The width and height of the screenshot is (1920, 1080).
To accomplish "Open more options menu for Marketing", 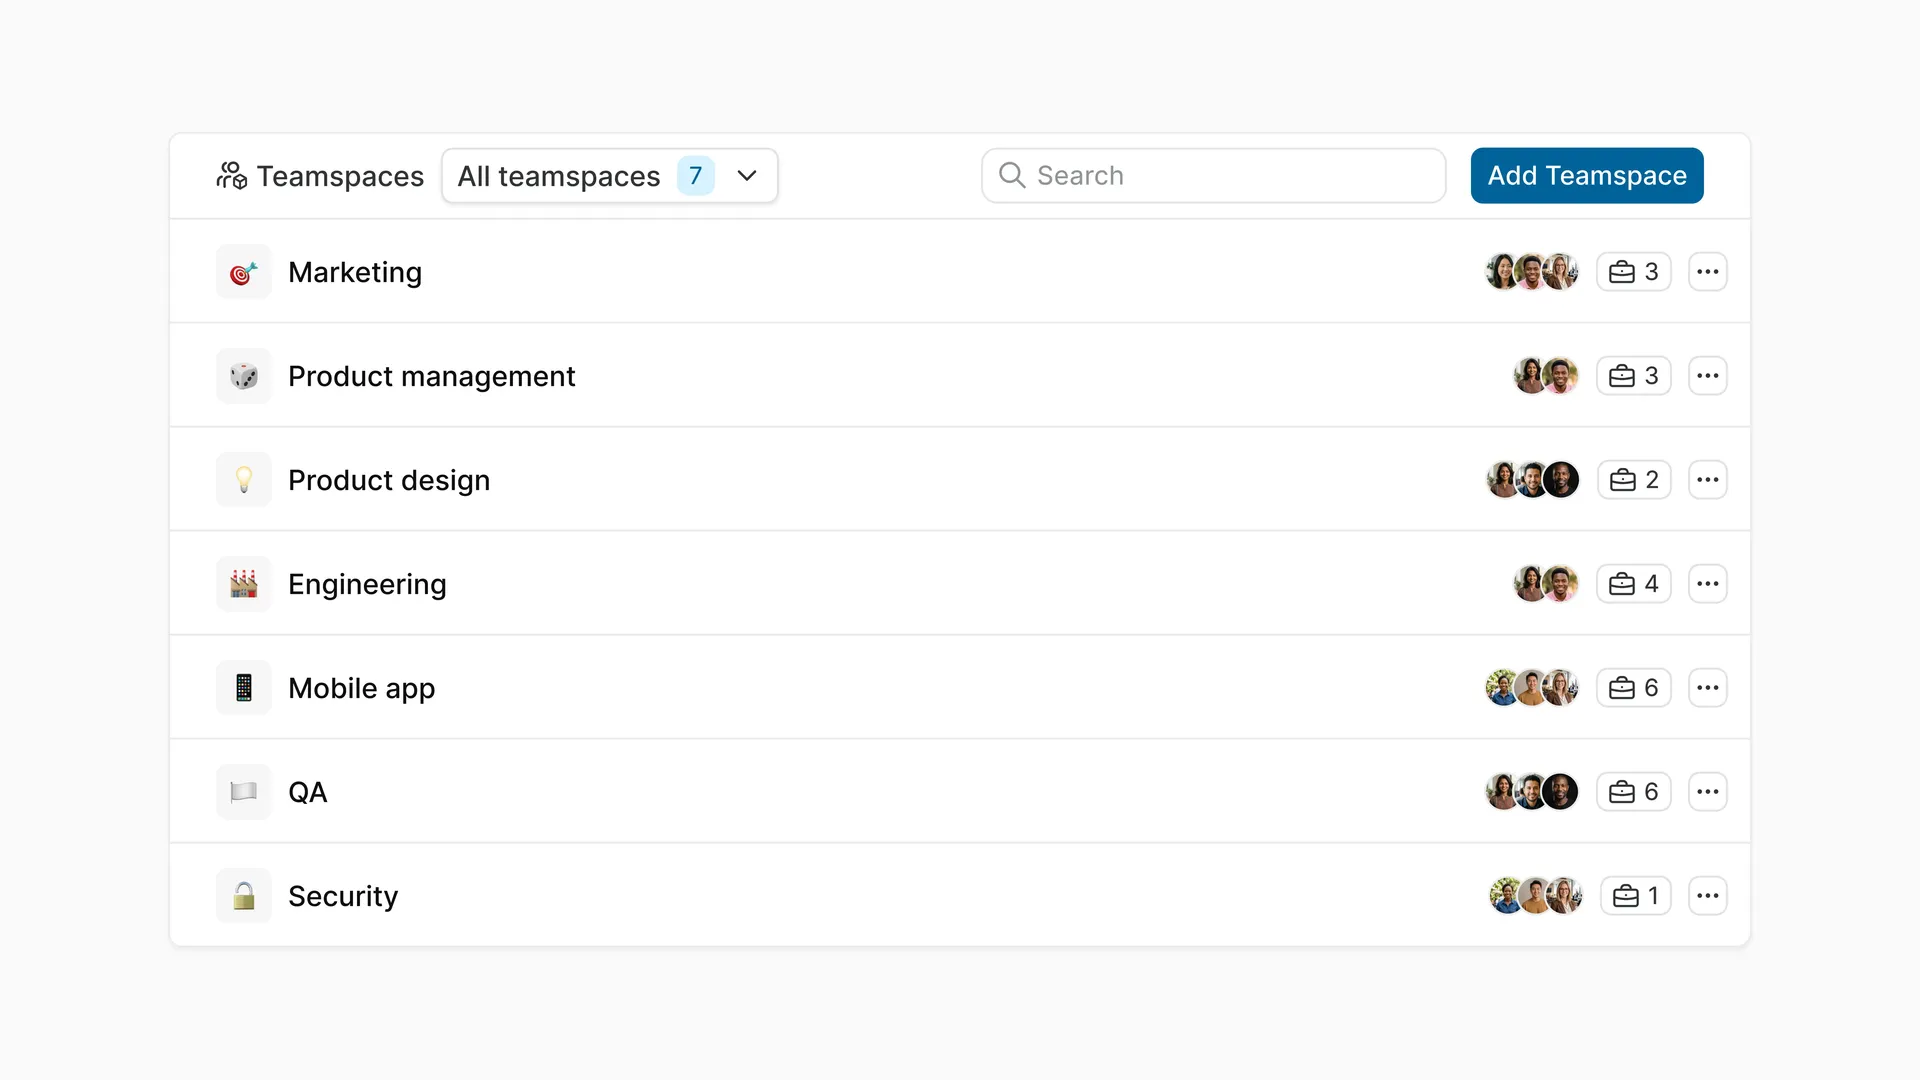I will click(x=1707, y=272).
